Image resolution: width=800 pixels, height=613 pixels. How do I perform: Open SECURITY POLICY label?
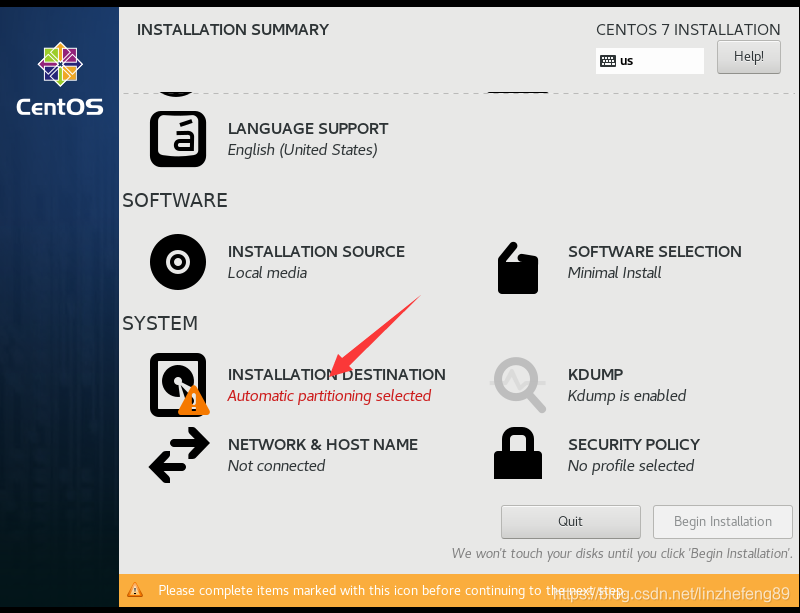(x=634, y=445)
